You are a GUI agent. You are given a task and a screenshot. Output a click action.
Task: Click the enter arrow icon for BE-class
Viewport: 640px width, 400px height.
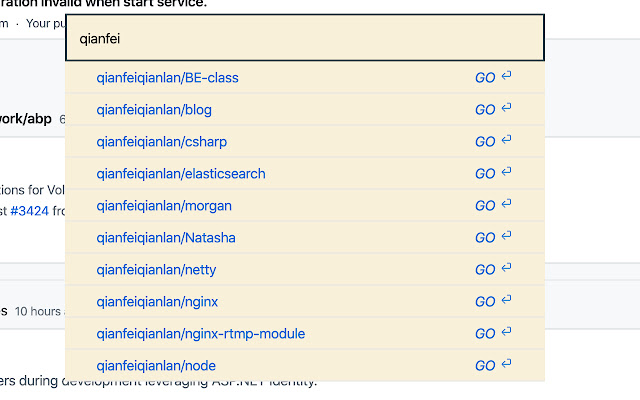coord(507,76)
